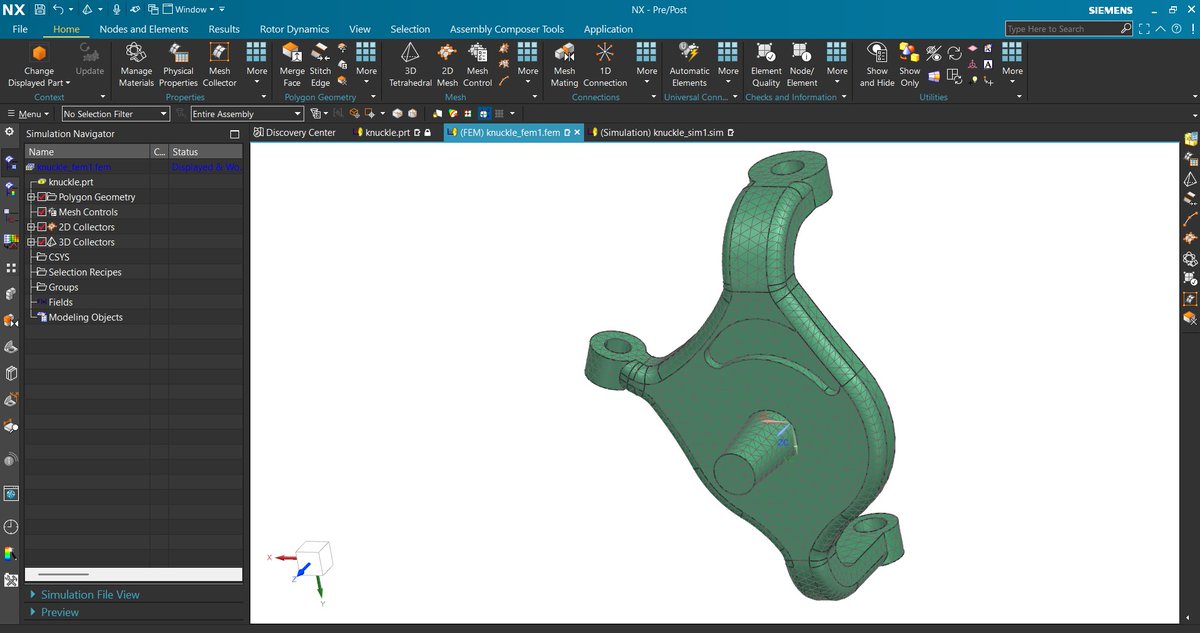The width and height of the screenshot is (1200, 633).
Task: Maximize the Simulation Navigator panel
Action: (x=235, y=133)
